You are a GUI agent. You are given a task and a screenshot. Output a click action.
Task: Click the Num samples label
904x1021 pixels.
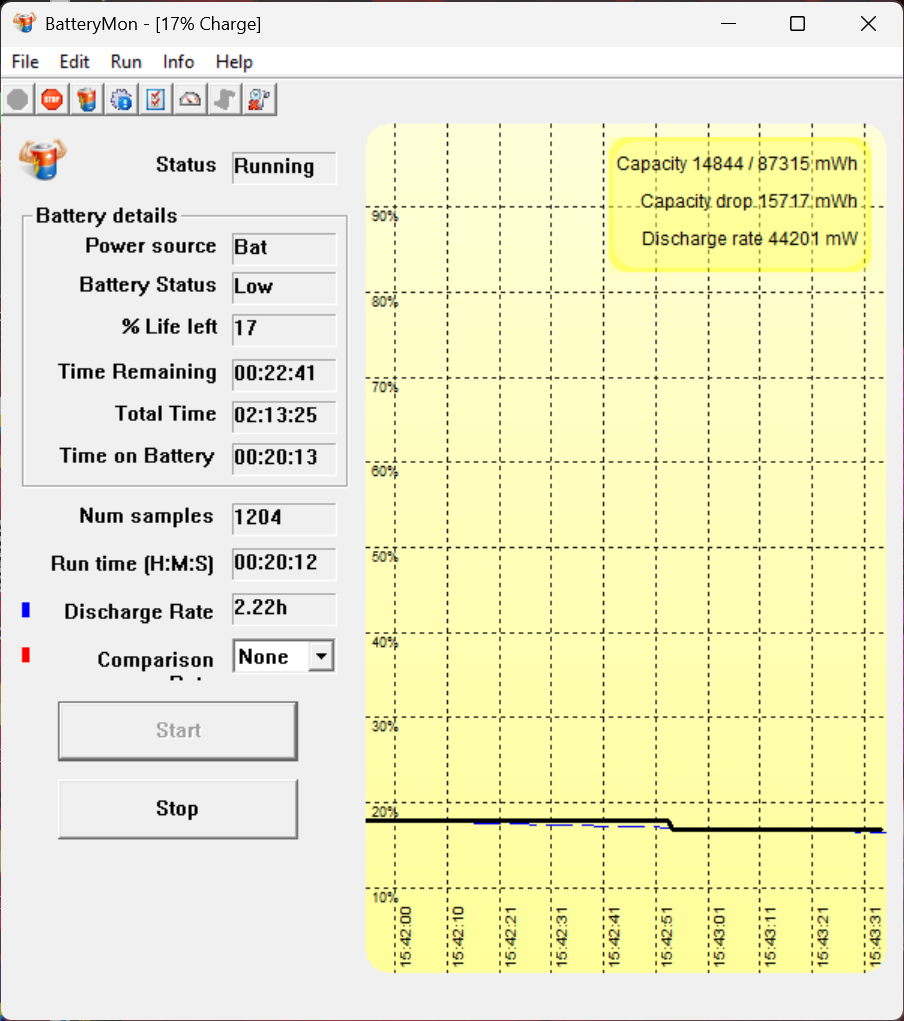click(146, 516)
